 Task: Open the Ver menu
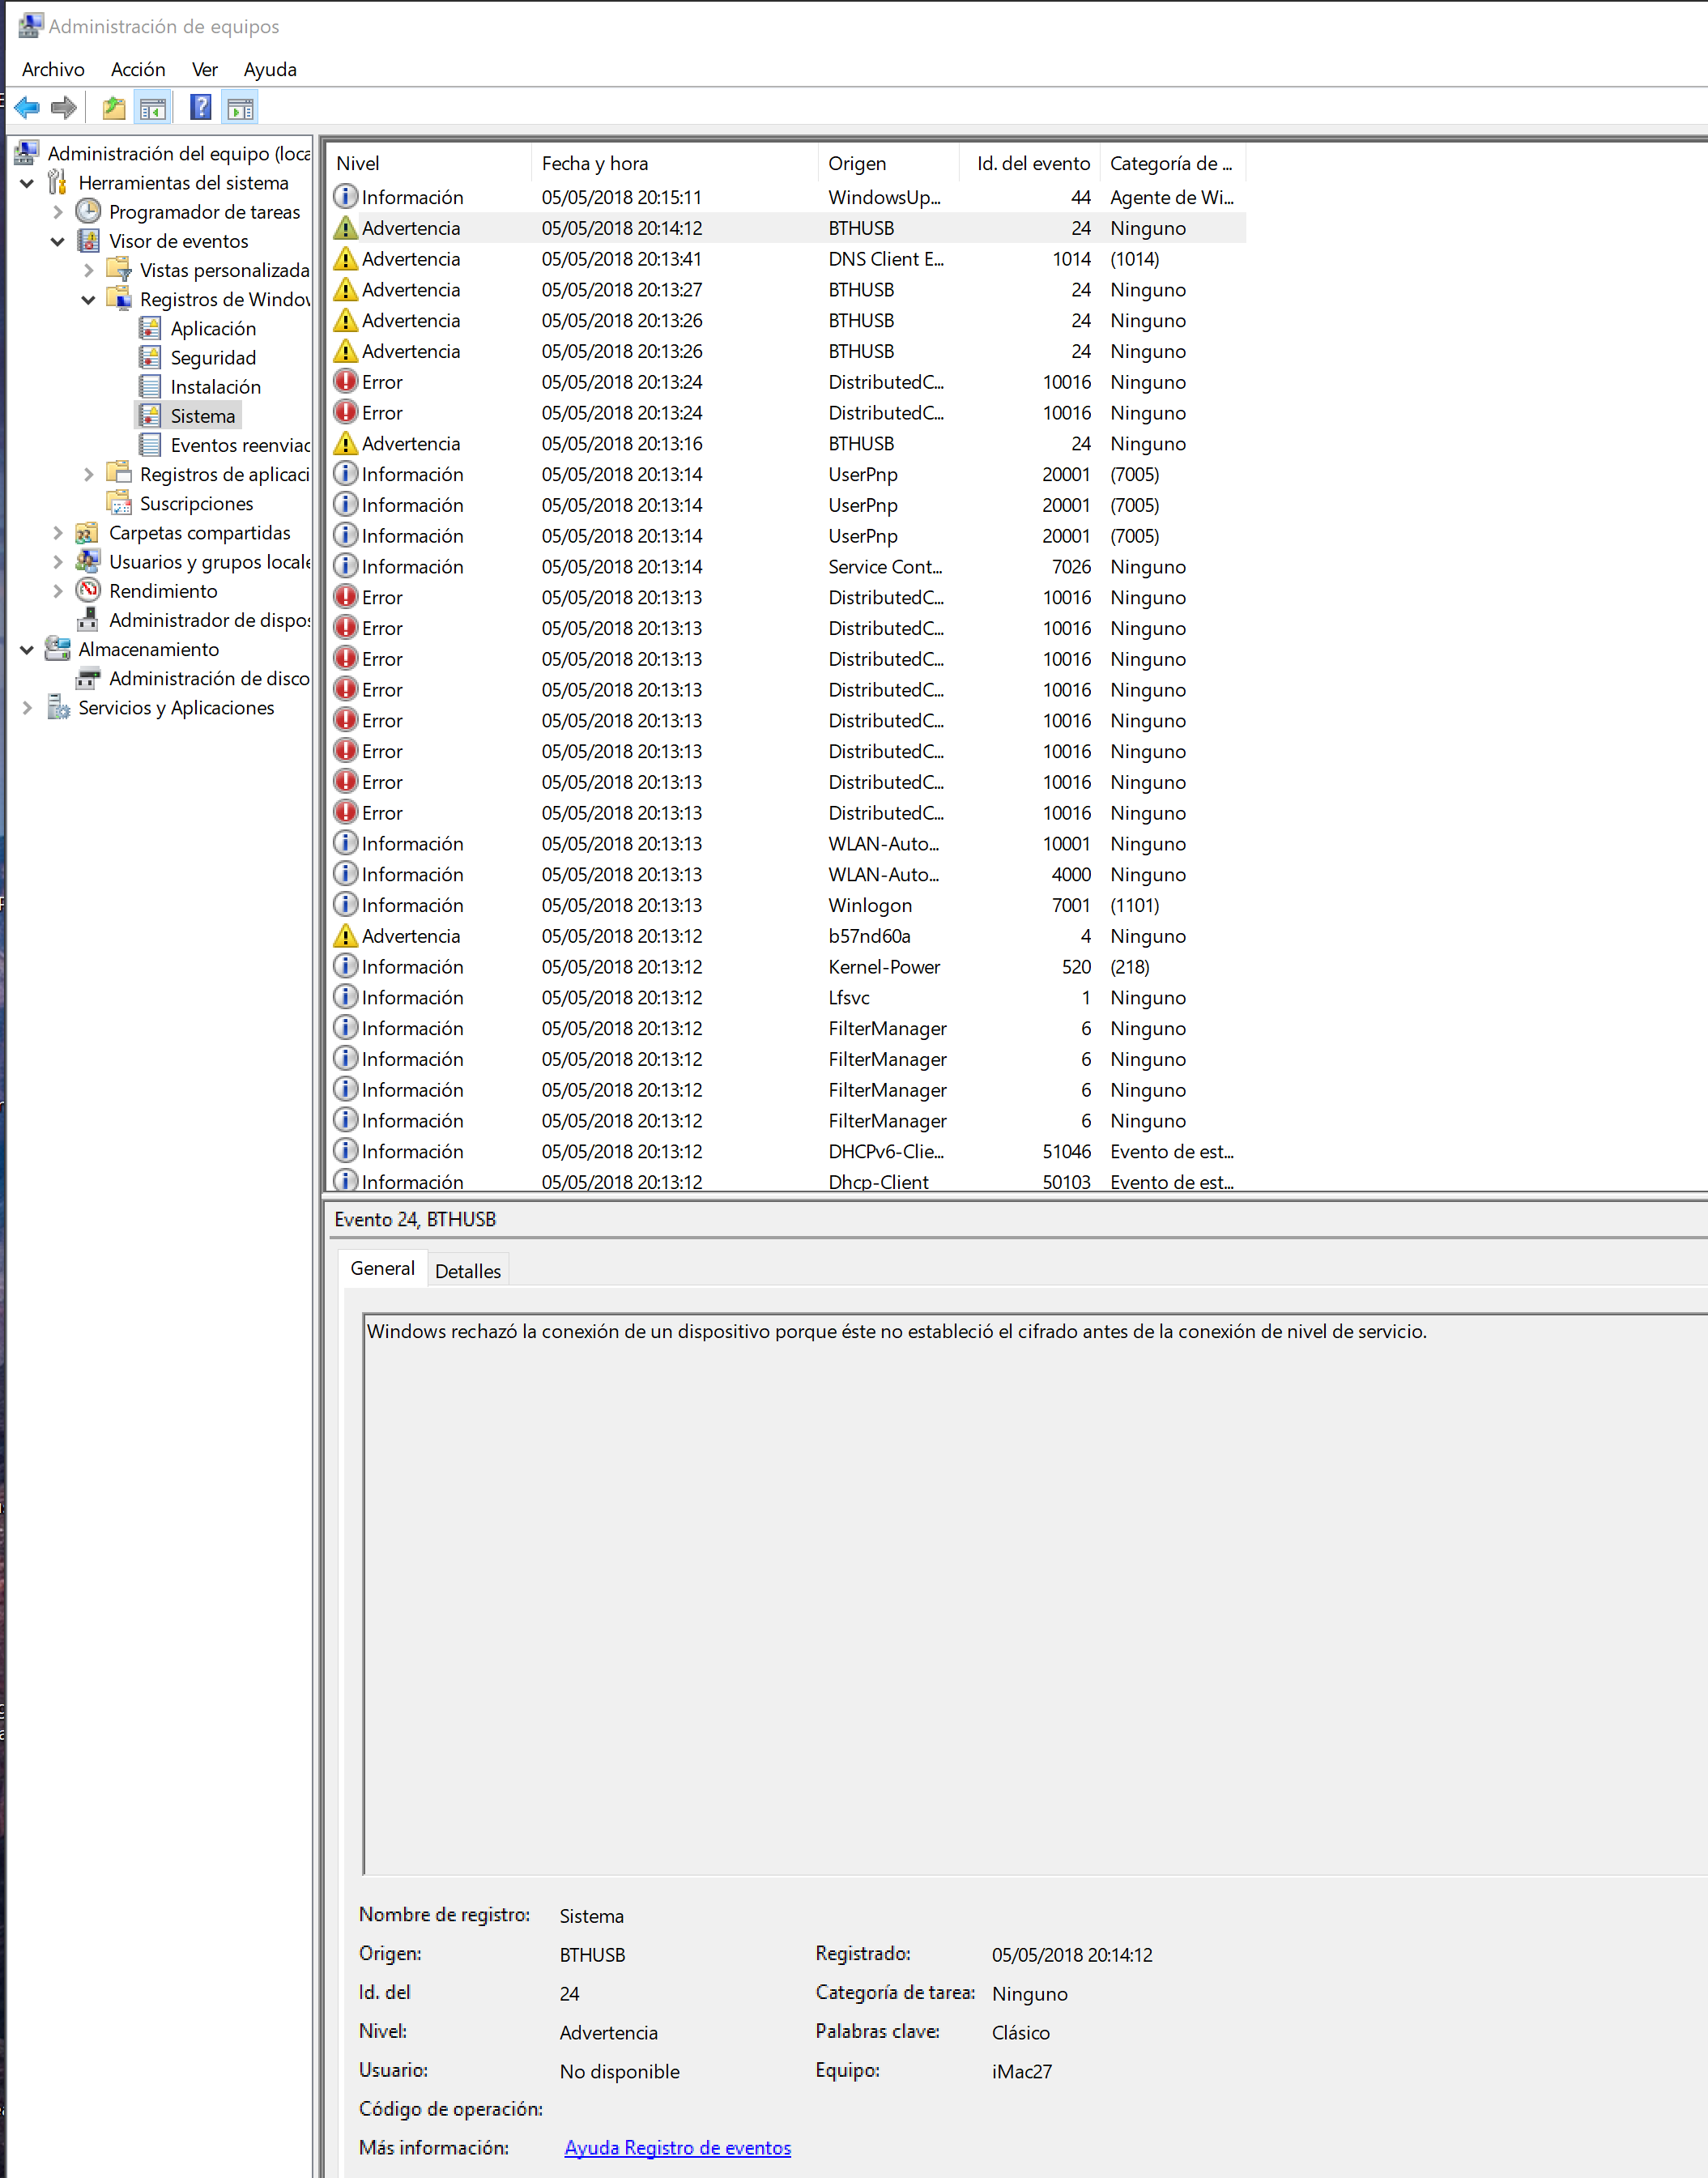click(204, 69)
